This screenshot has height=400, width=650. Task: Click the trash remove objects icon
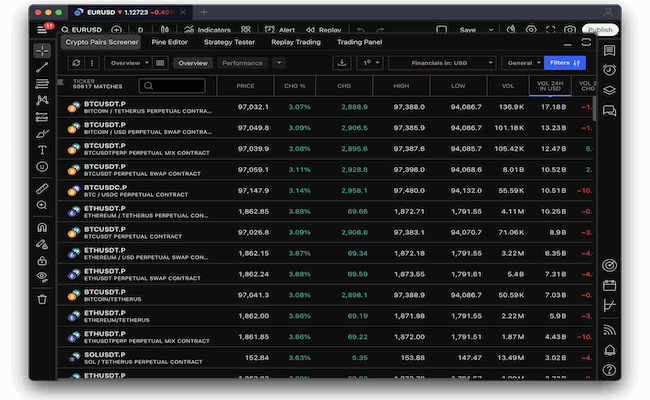(42, 299)
